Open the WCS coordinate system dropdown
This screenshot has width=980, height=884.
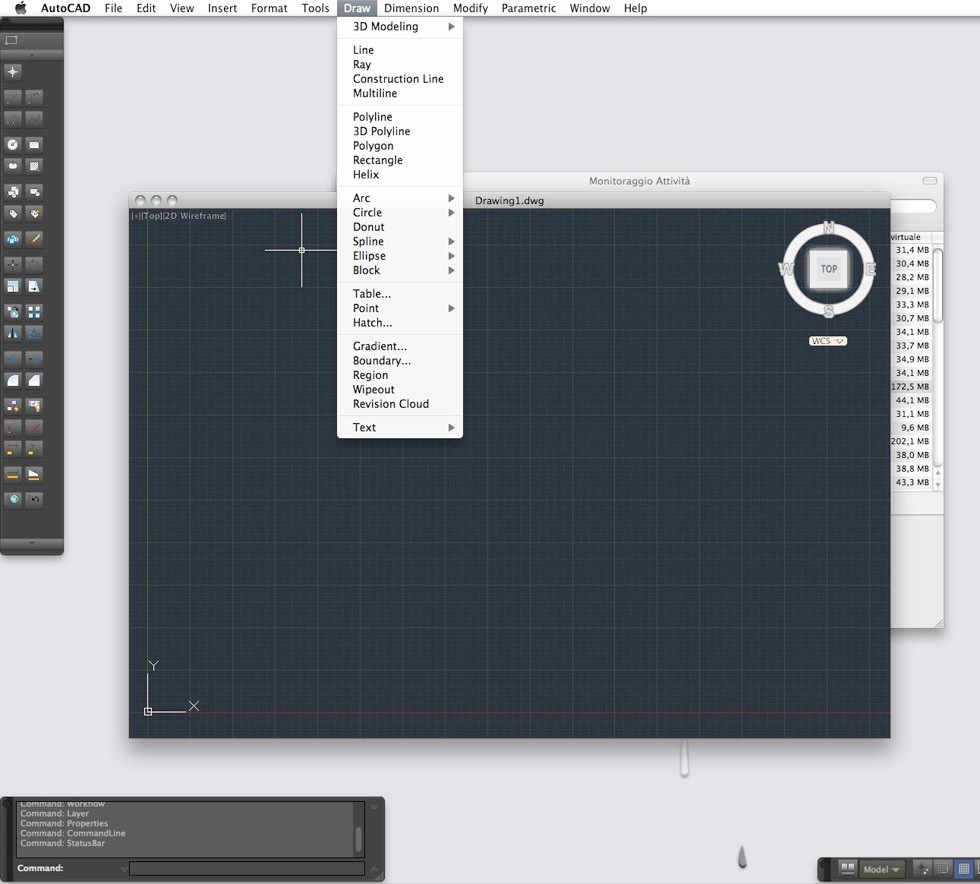click(828, 341)
